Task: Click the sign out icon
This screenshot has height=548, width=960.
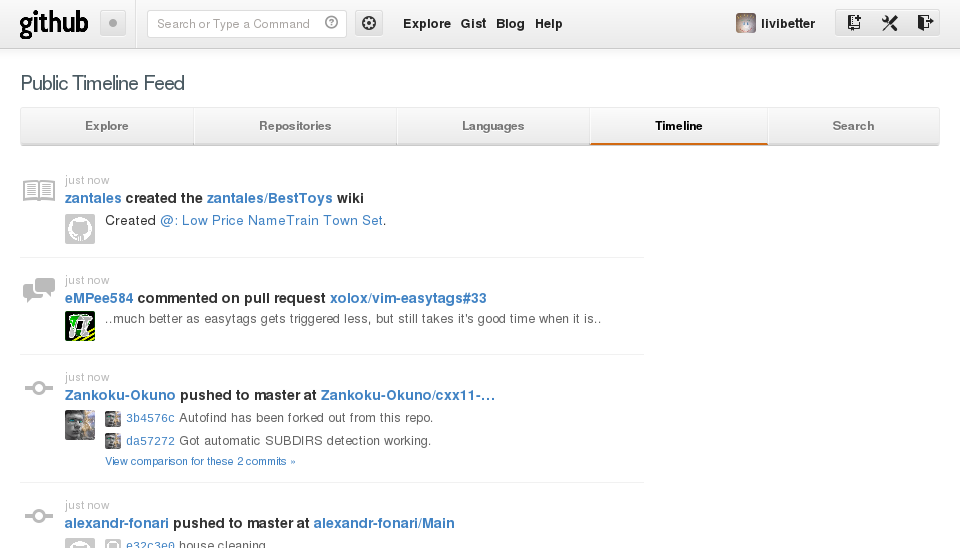Action: [924, 23]
